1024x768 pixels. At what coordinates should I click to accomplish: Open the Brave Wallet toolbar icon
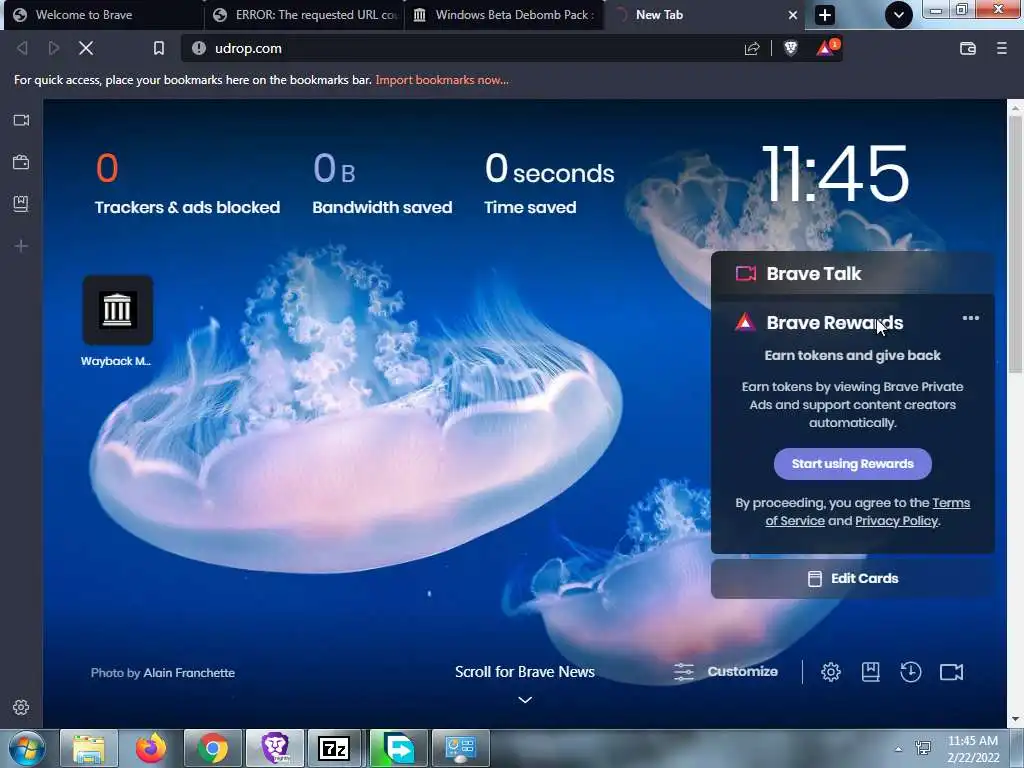coord(968,48)
